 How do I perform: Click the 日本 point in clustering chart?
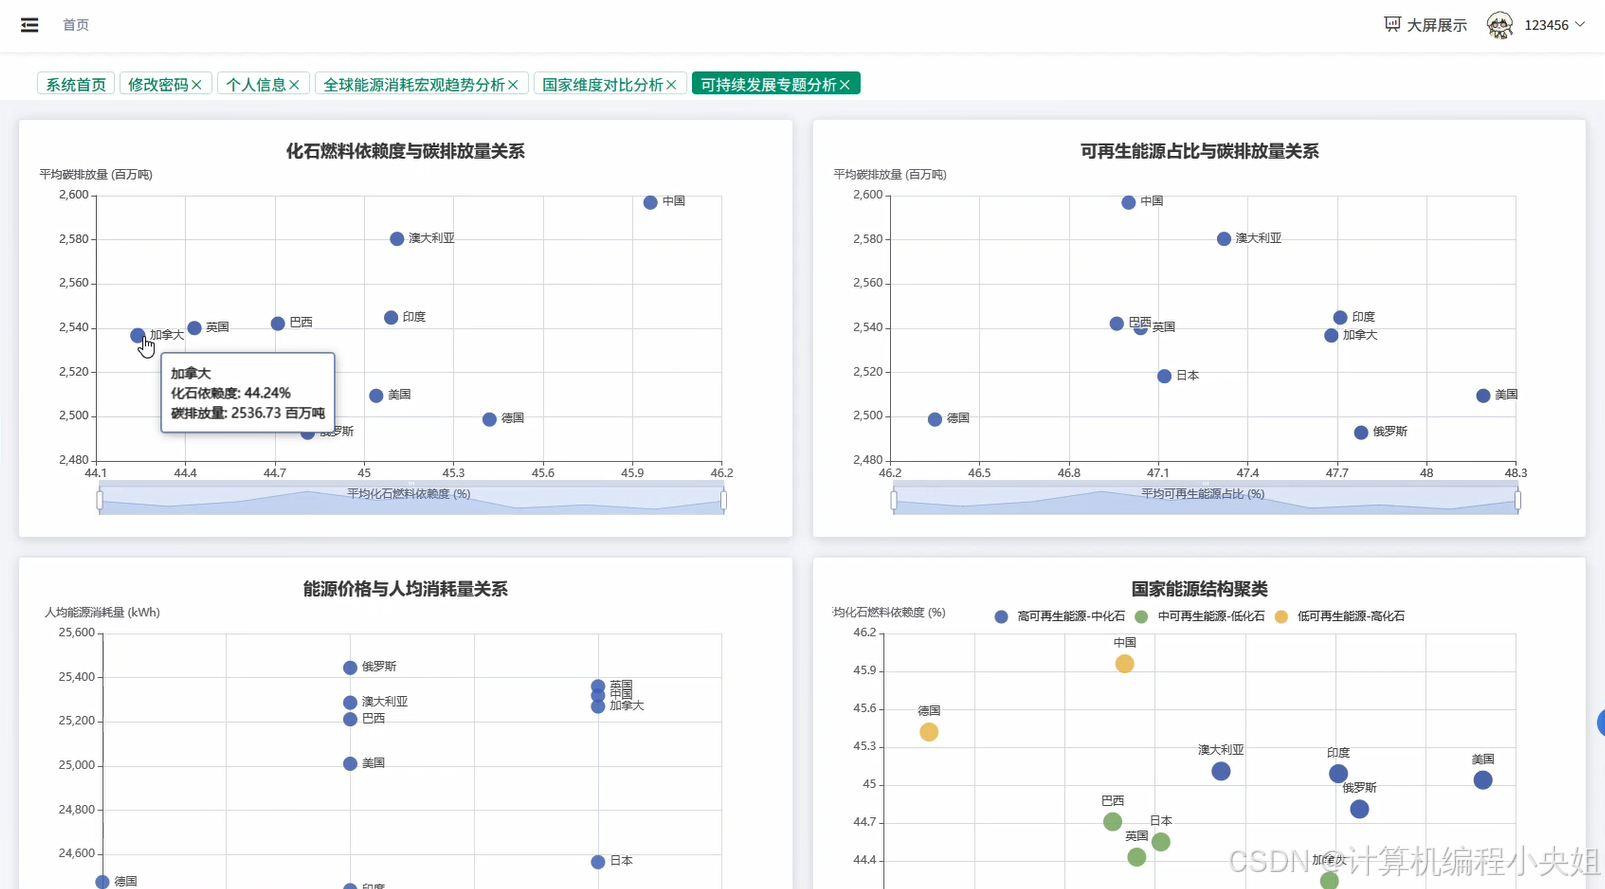[x=1161, y=842]
